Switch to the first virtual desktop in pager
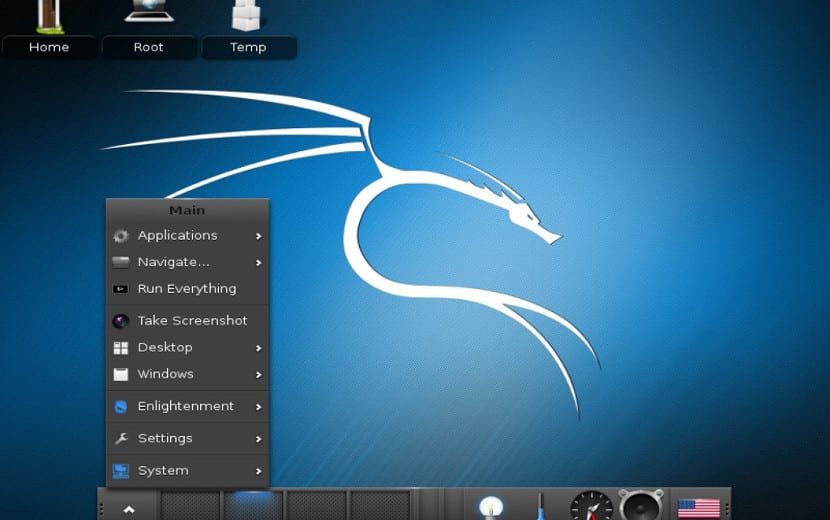This screenshot has height=520, width=830. 190,506
